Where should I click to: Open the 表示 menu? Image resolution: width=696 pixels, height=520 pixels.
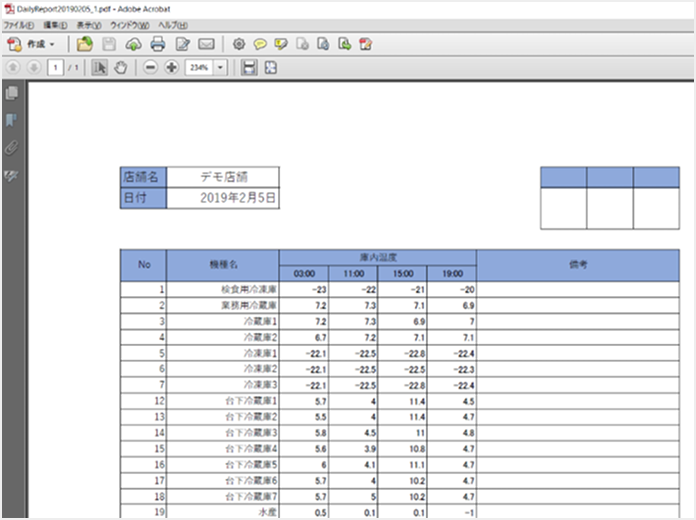tap(89, 25)
